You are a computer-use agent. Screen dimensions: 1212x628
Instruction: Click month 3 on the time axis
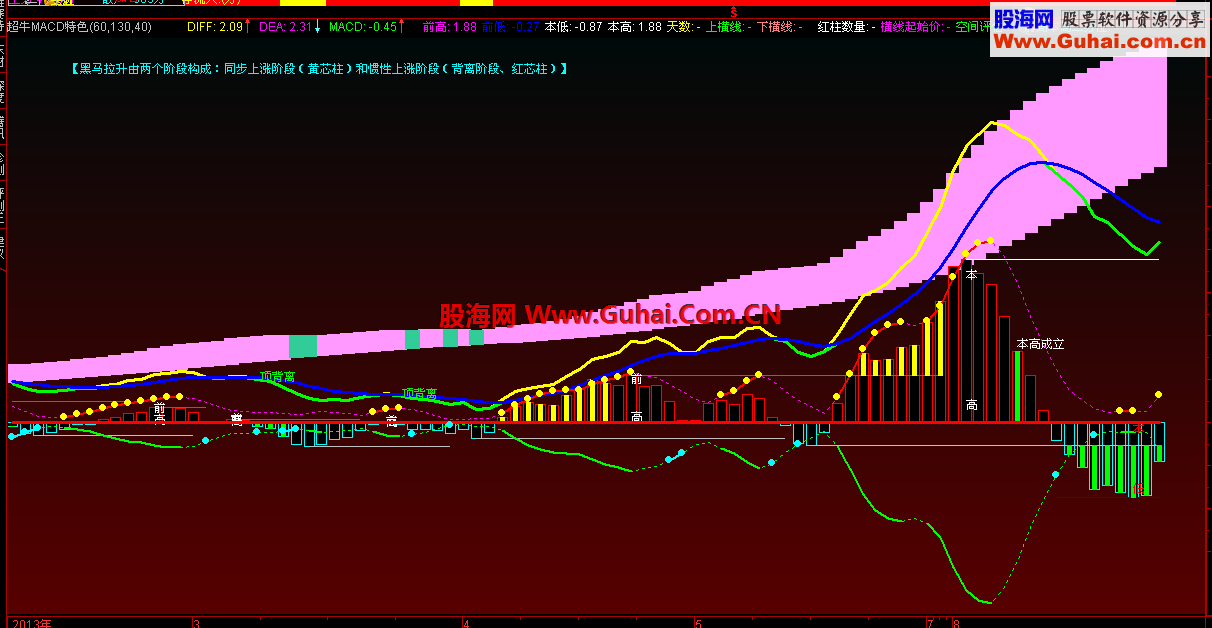[196, 623]
